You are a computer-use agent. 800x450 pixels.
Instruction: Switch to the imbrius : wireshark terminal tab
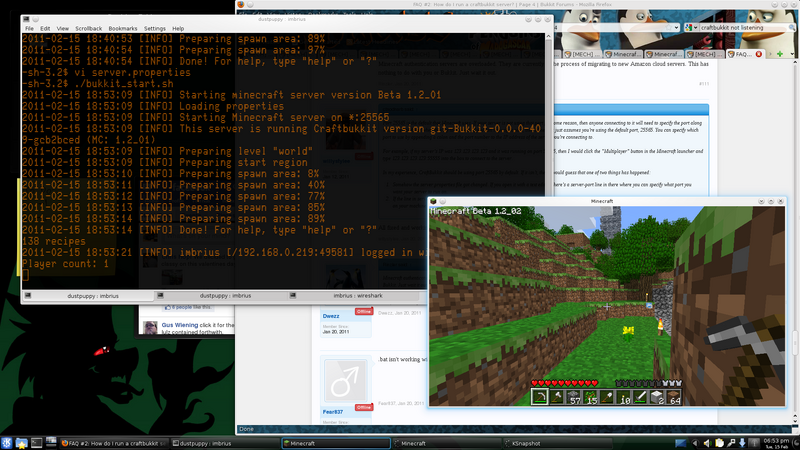coord(357,296)
